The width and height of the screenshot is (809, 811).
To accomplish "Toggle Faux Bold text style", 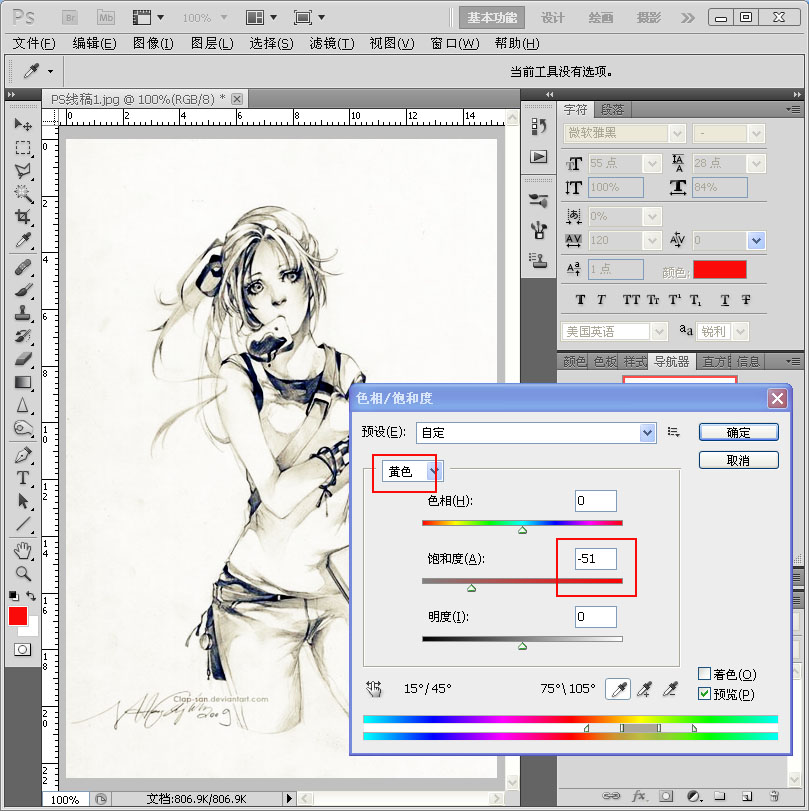I will [580, 300].
